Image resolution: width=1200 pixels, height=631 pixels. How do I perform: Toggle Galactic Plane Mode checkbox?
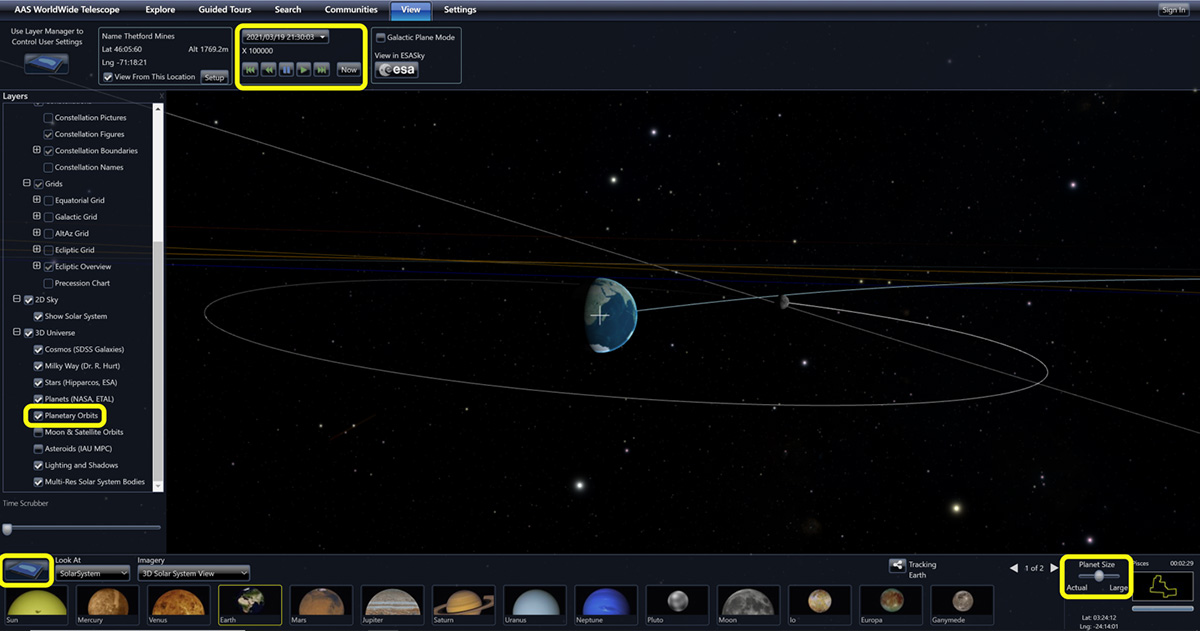(x=380, y=37)
